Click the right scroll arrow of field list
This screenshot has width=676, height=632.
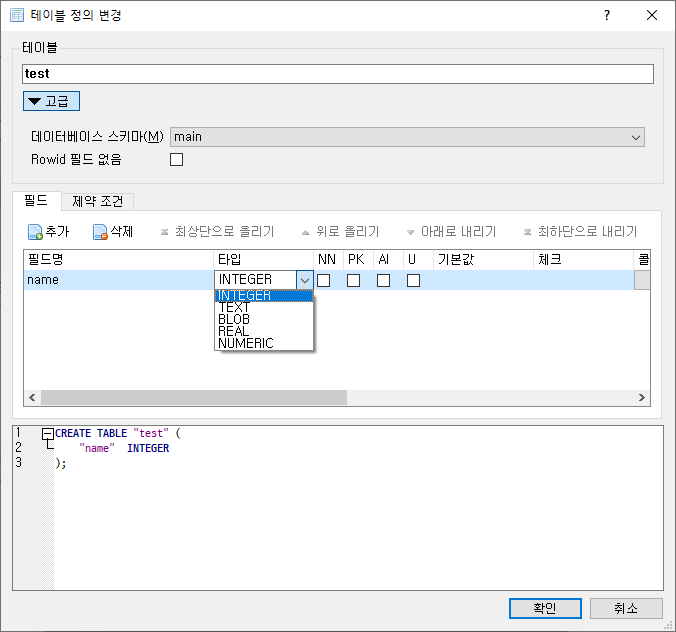[642, 397]
